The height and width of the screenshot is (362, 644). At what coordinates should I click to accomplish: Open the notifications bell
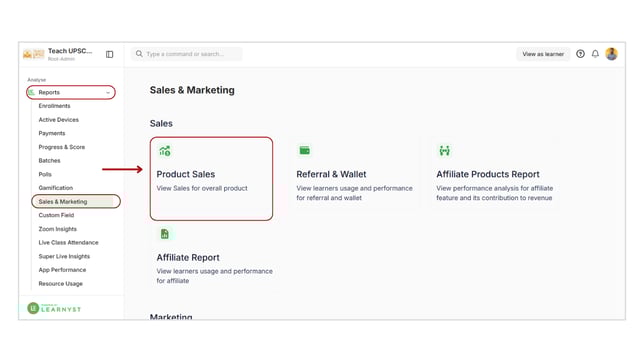coord(595,54)
